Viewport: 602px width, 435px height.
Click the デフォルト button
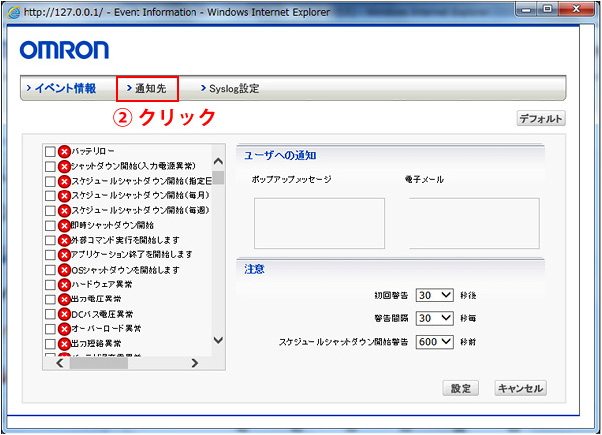point(541,119)
